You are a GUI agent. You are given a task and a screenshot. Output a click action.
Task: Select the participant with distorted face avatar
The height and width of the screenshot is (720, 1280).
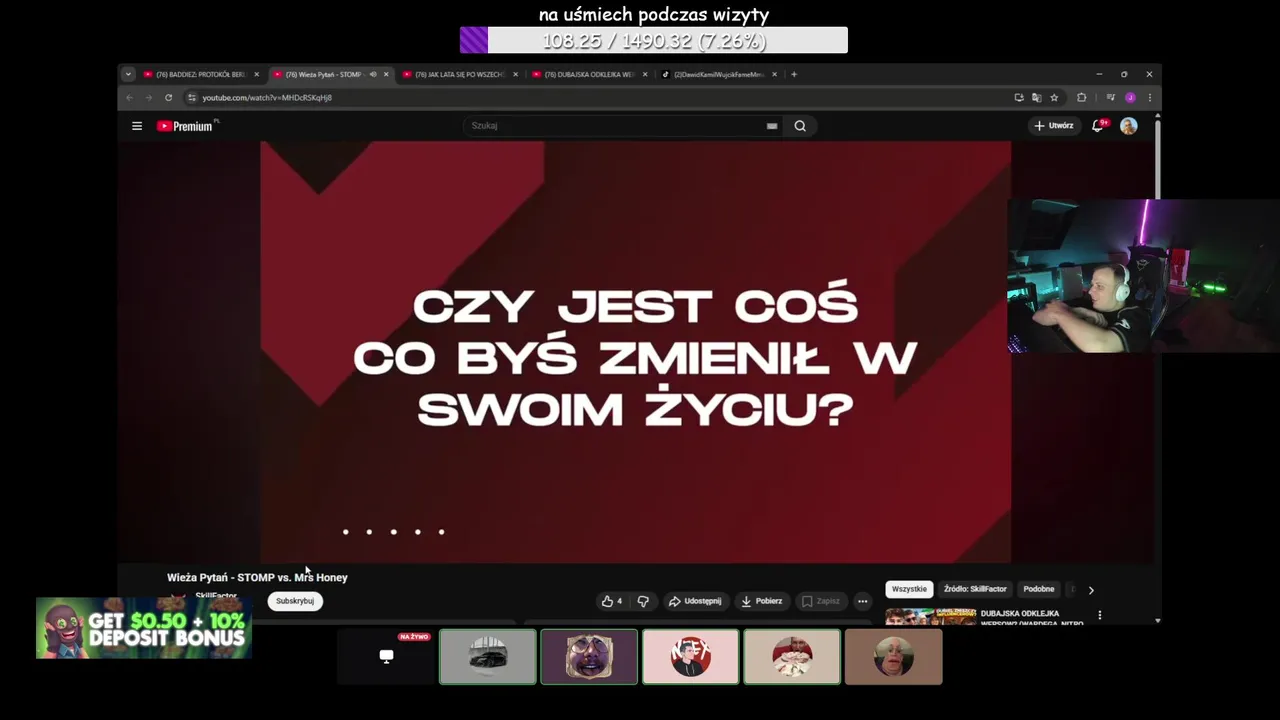click(x=893, y=656)
